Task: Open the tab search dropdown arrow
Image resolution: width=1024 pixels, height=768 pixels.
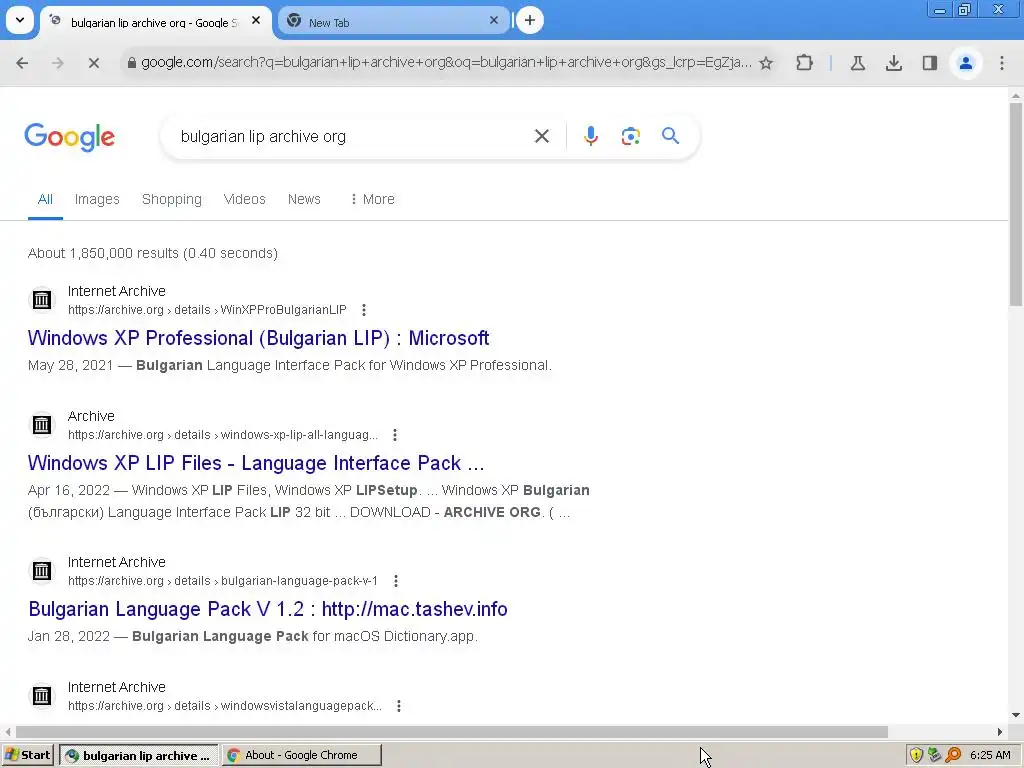Action: 20,20
